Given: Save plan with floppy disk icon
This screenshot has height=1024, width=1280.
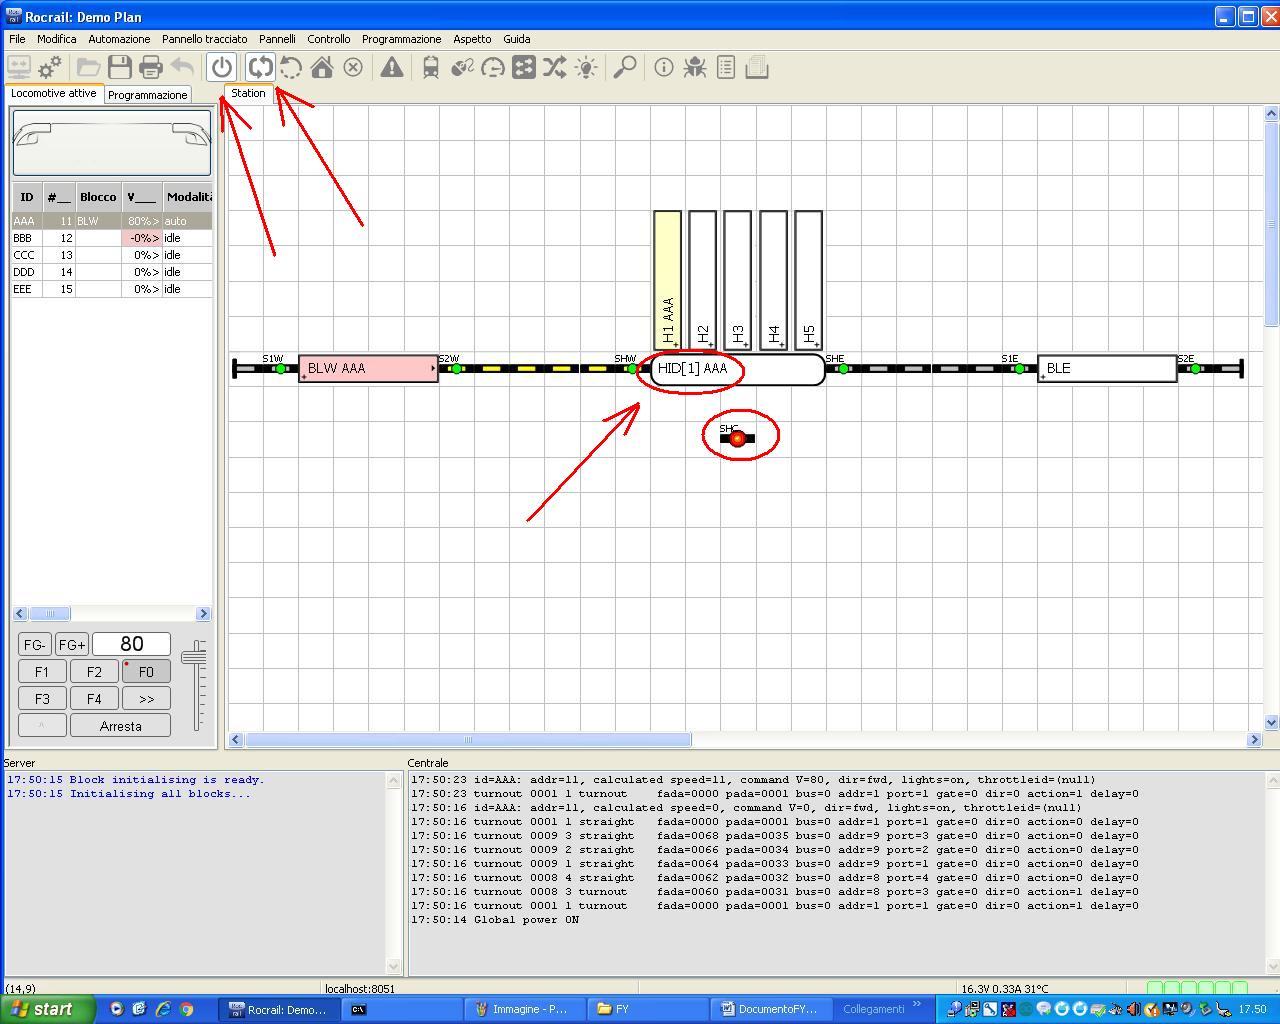Looking at the screenshot, I should (120, 68).
